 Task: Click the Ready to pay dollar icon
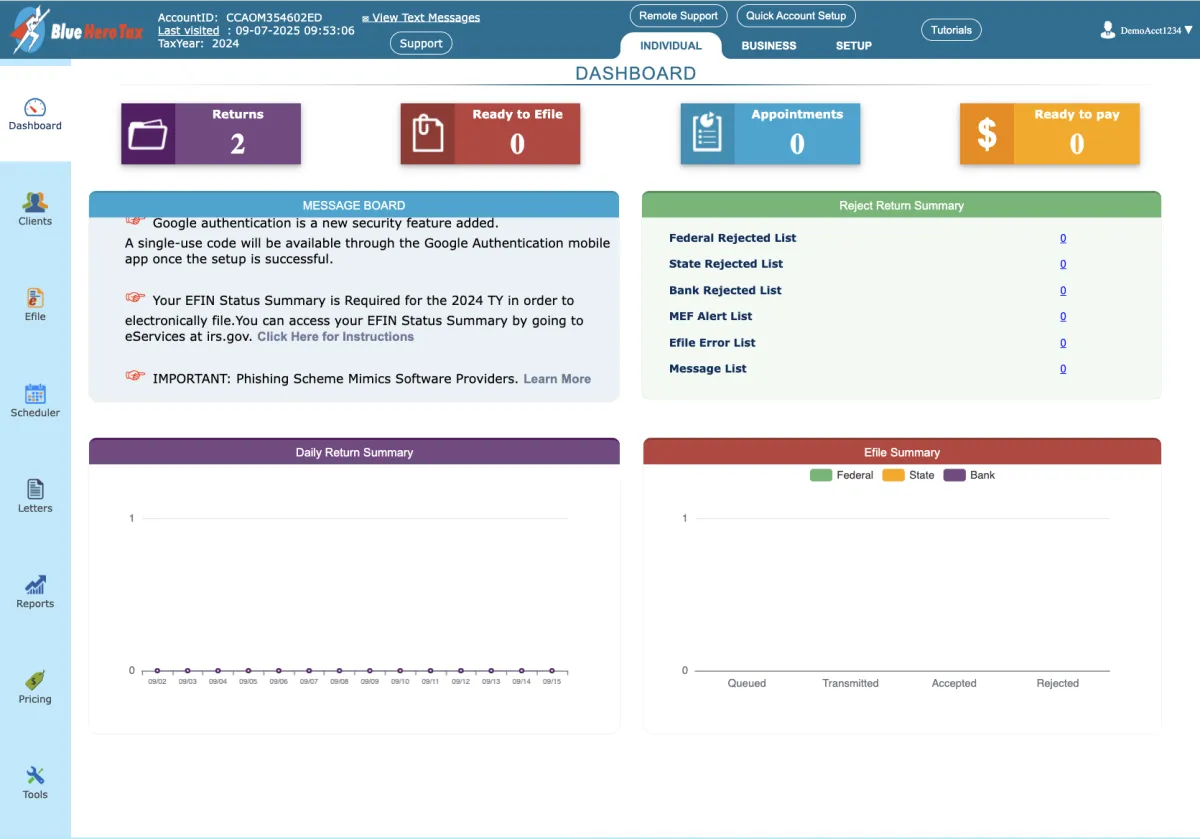coord(987,134)
